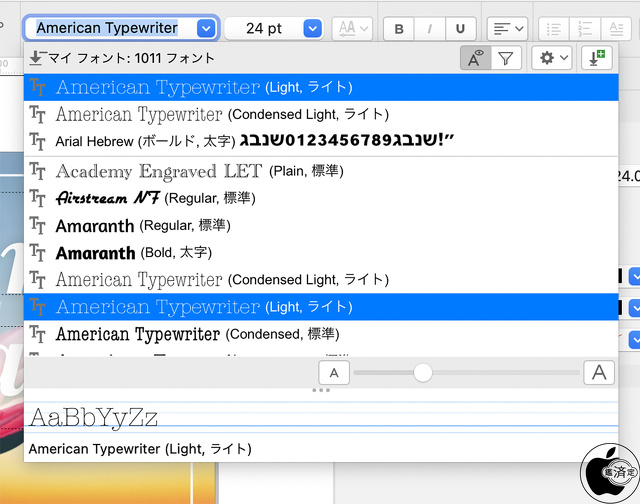
Task: Click the three-dot panel divider handle
Action: [321, 391]
